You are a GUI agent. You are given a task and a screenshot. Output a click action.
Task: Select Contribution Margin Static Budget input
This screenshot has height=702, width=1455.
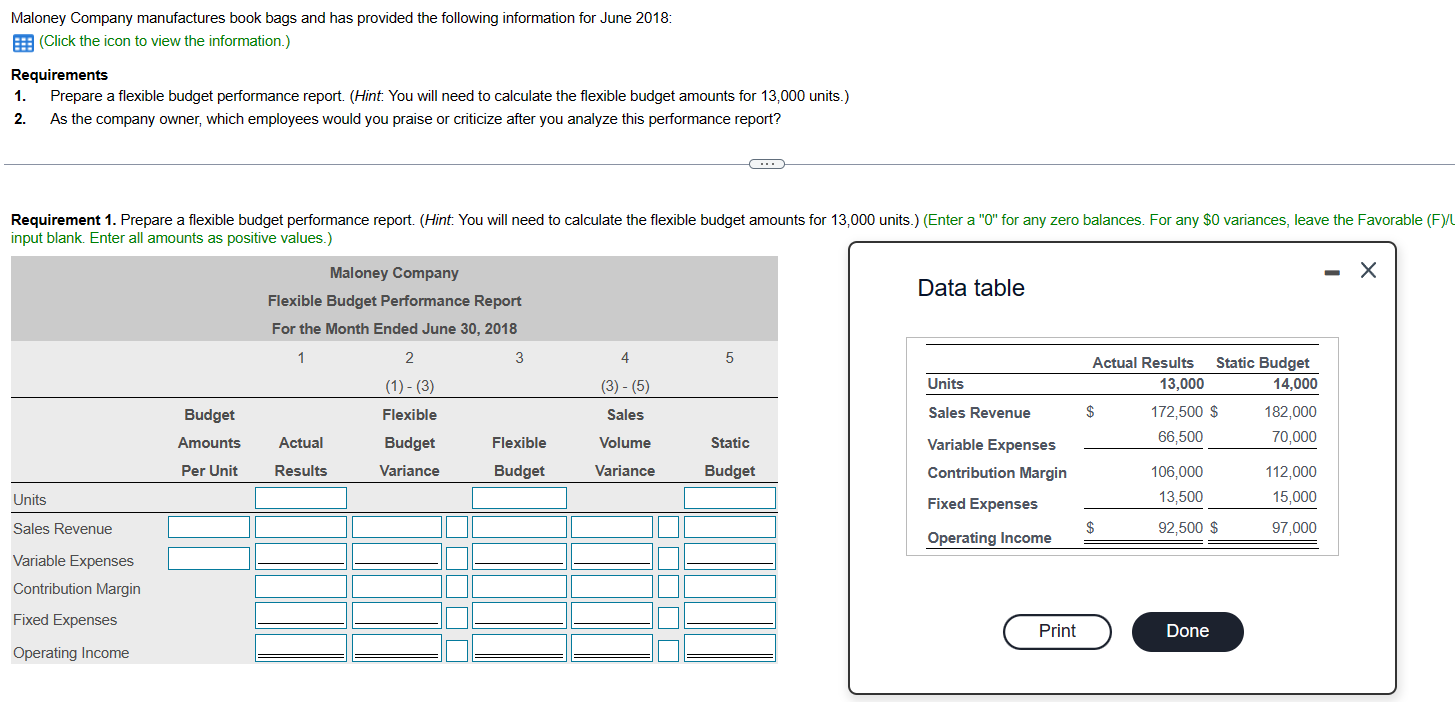click(x=730, y=586)
